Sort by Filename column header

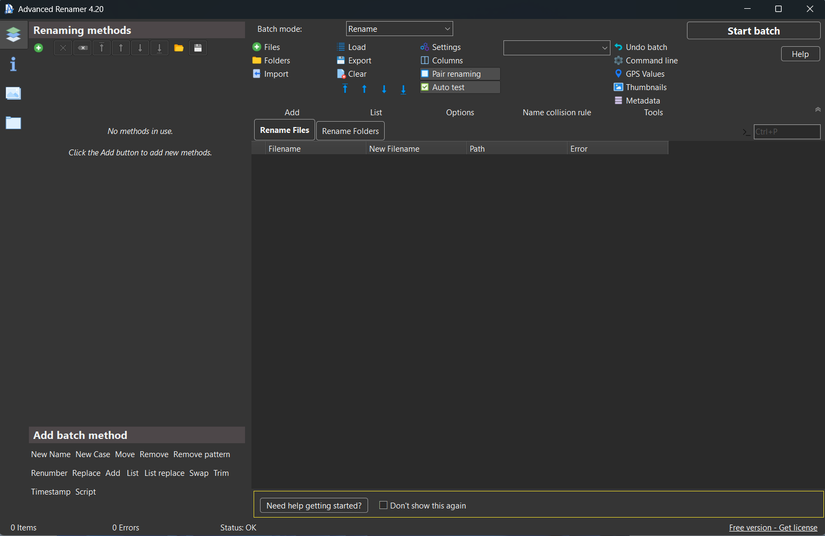pyautogui.click(x=316, y=149)
